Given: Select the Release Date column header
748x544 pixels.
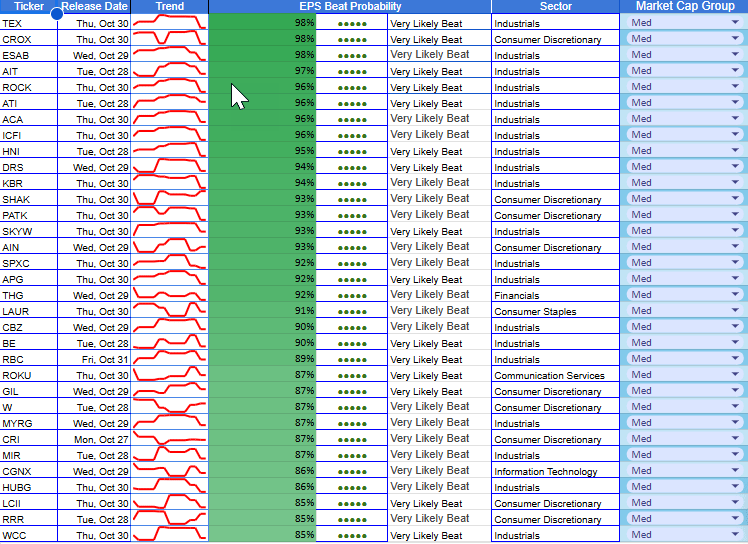Looking at the screenshot, I should 94,6.
